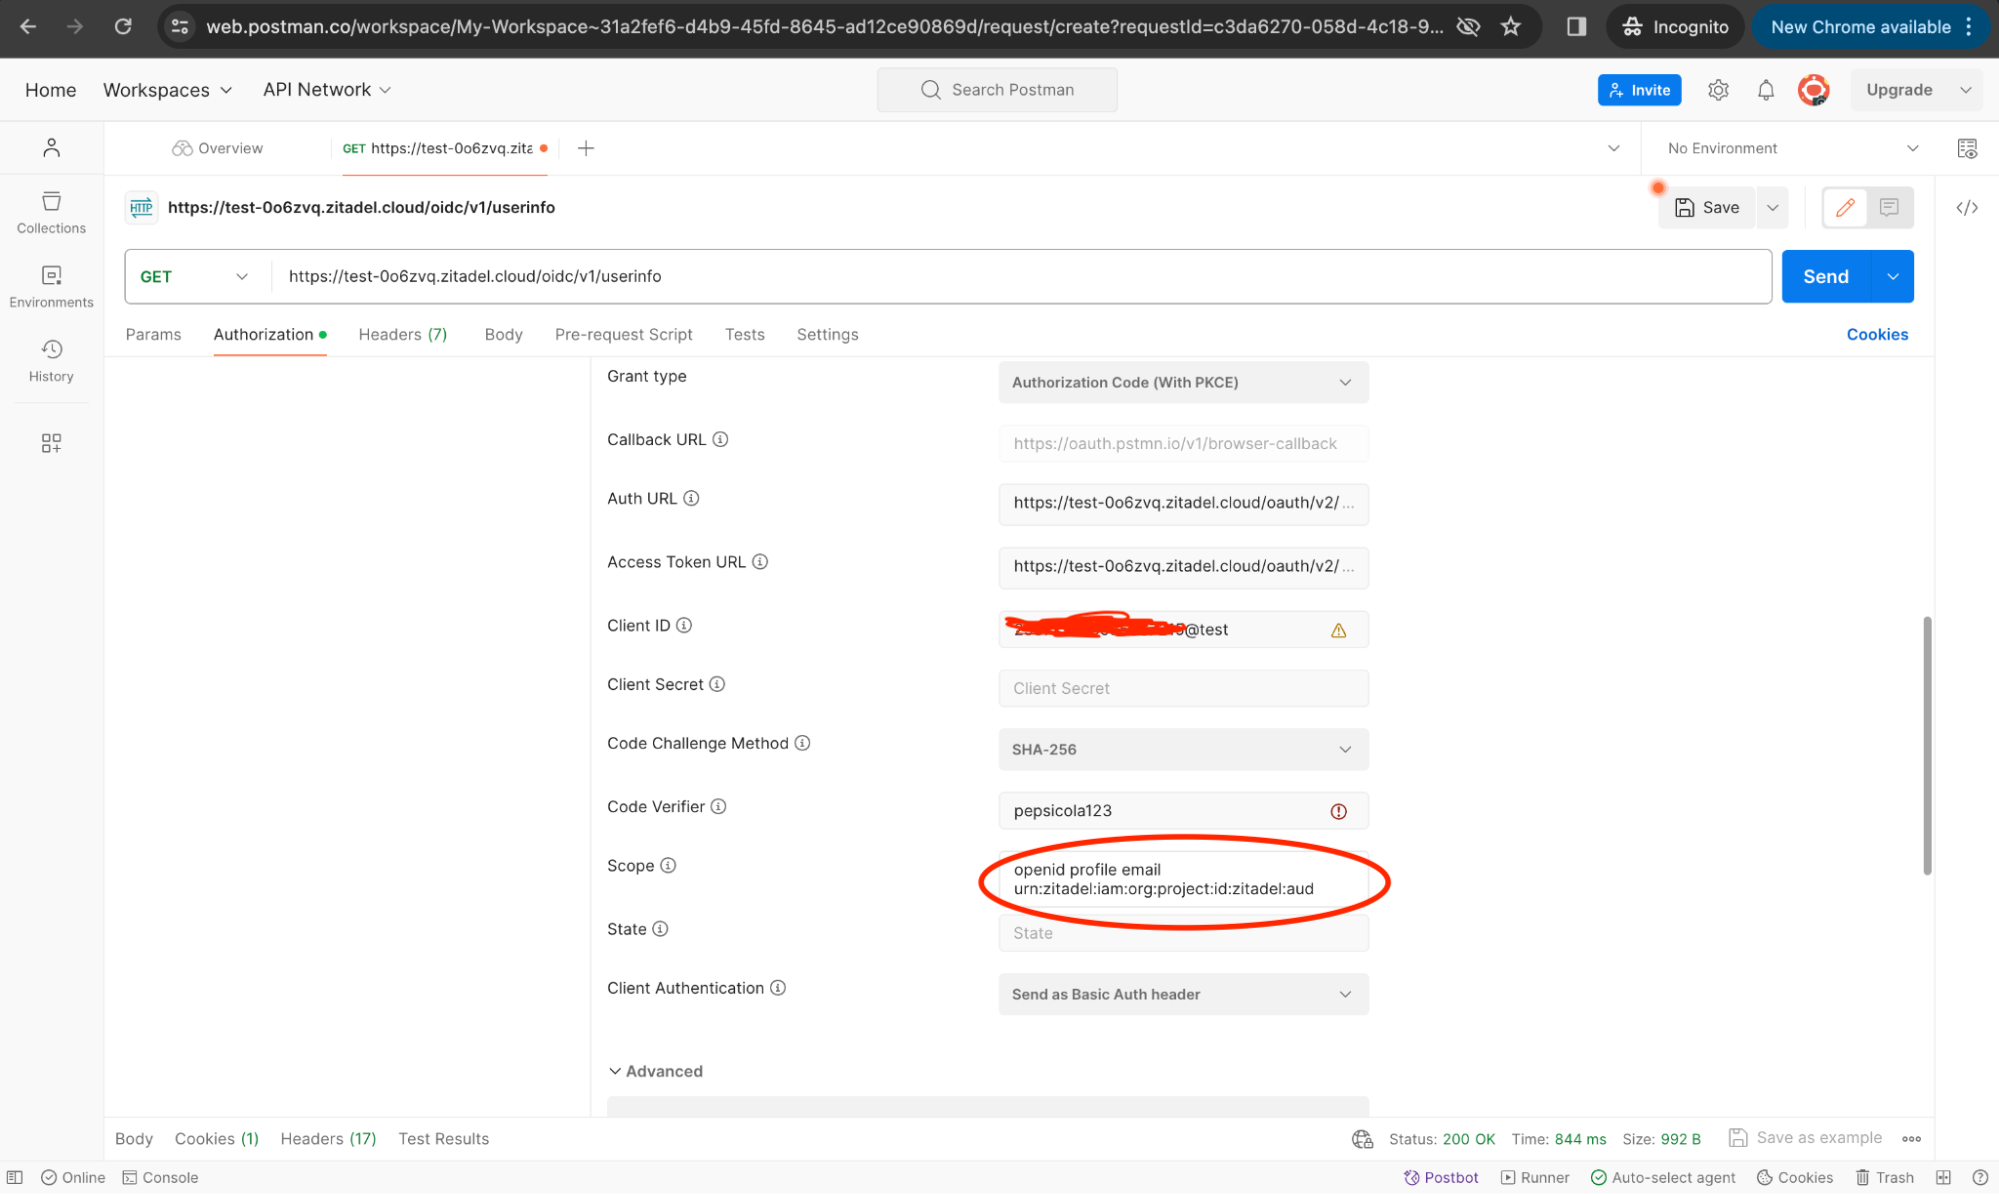The image size is (1999, 1194).
Task: Click the Scope input field to edit
Action: tap(1181, 878)
